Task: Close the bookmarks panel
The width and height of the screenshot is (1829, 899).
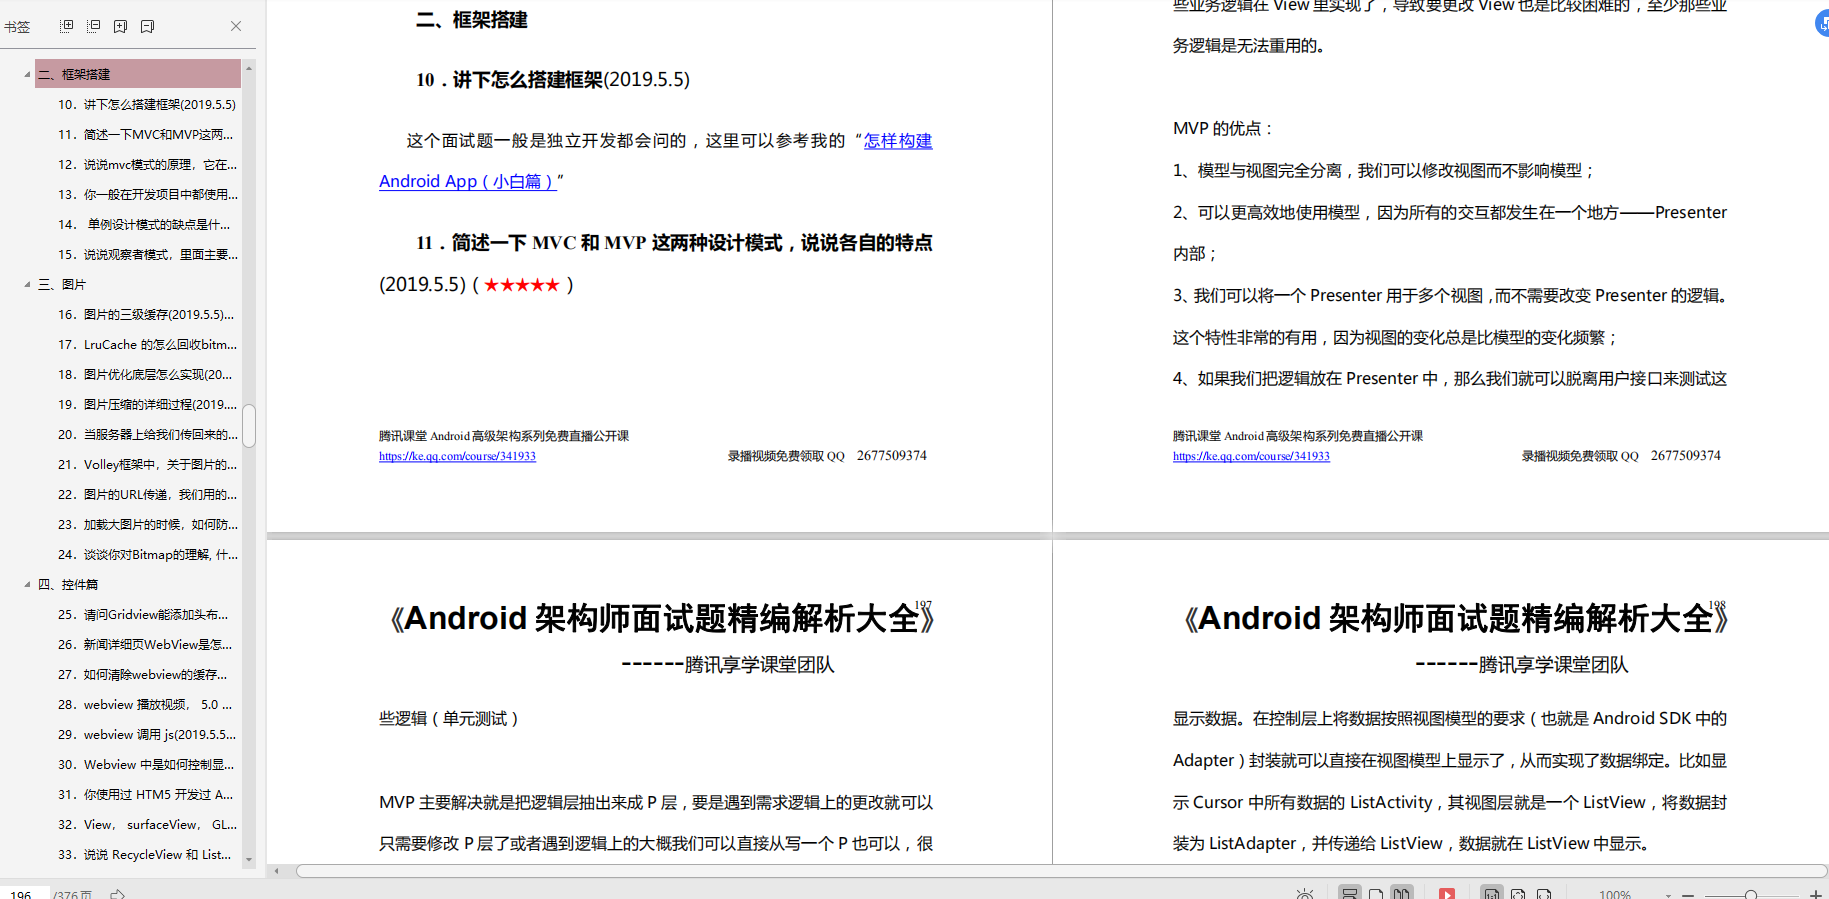Action: point(236,26)
